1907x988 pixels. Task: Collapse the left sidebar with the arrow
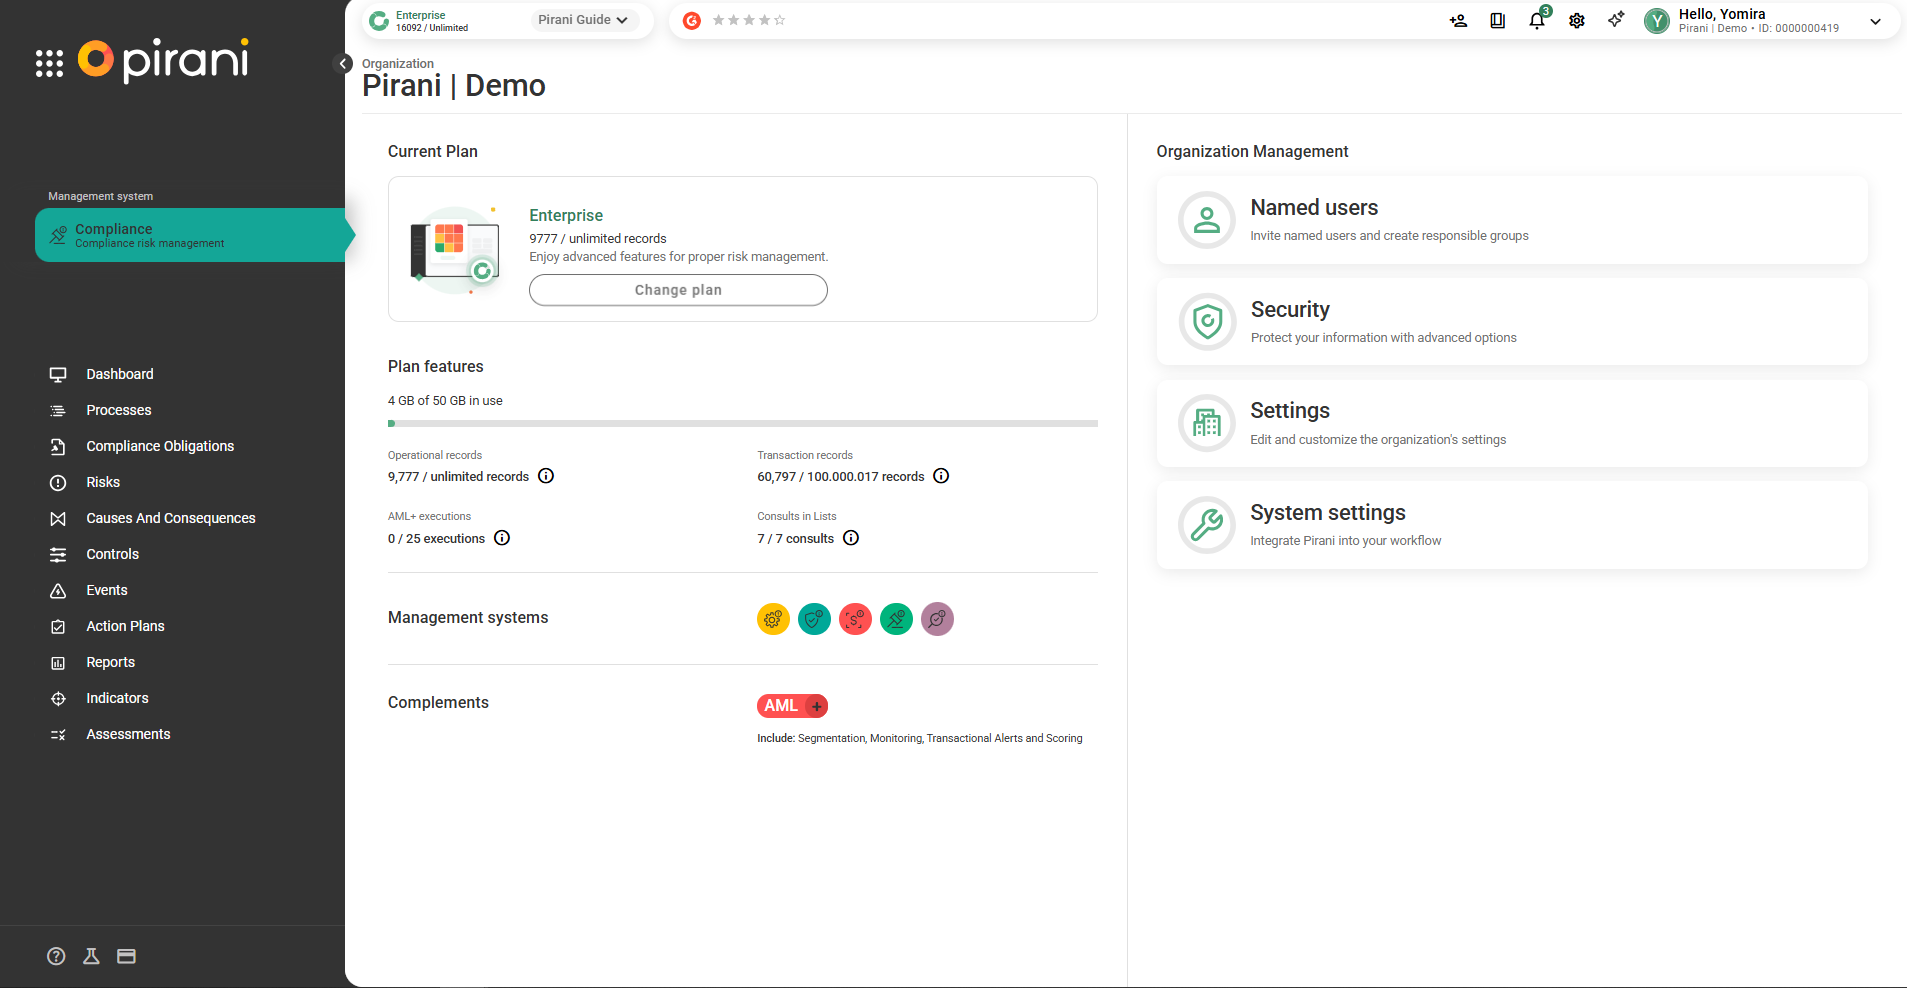(343, 64)
